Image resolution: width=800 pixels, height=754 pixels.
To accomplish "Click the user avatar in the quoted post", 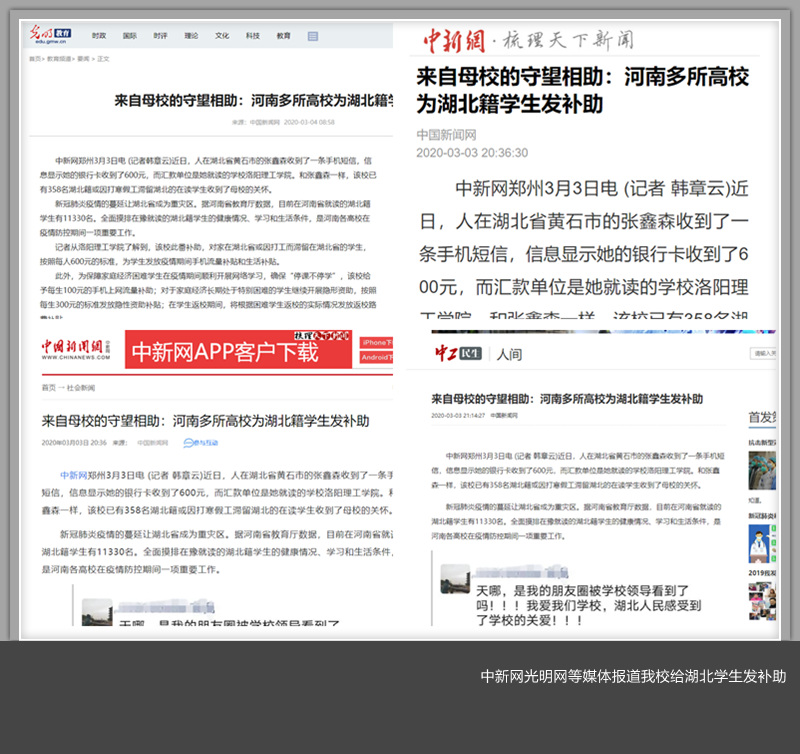I will click(456, 578).
